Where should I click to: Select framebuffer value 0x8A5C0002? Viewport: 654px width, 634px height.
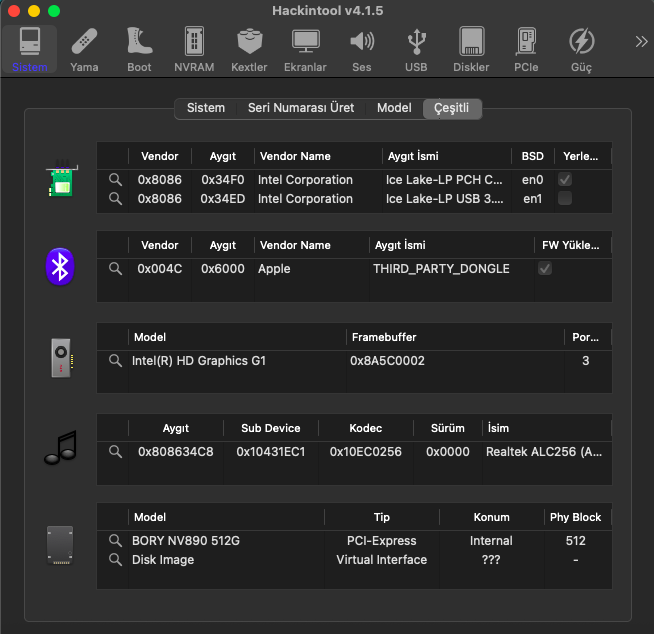387,360
